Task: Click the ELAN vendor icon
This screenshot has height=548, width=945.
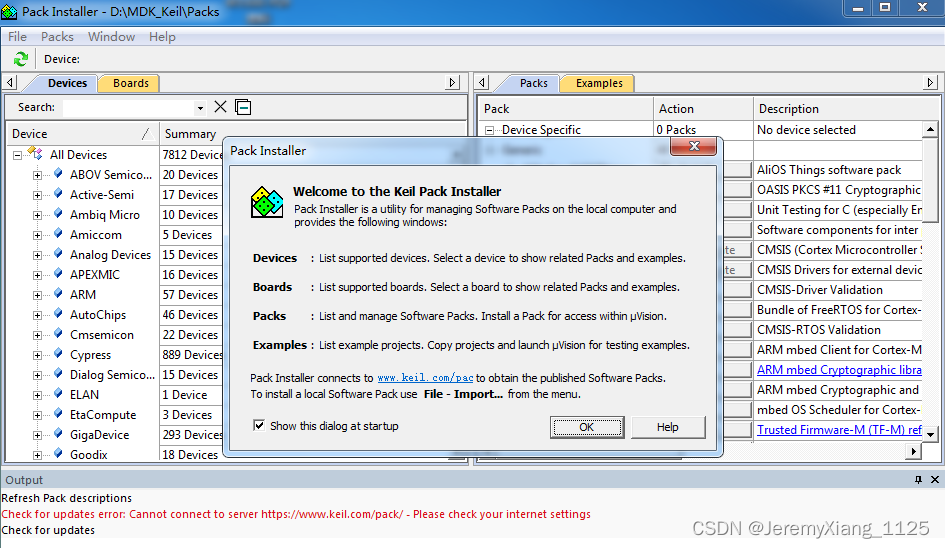Action: 58,394
